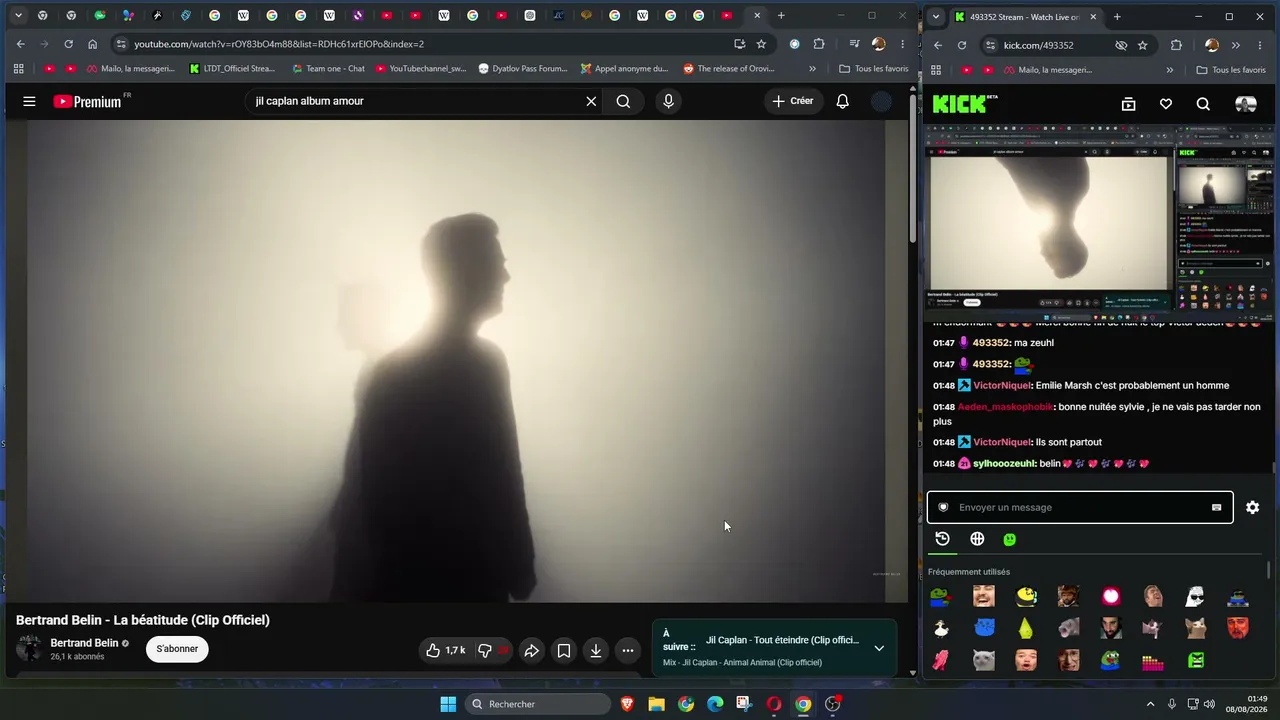Image resolution: width=1280 pixels, height=720 pixels.
Task: Open more actions for the video
Action: [628, 651]
